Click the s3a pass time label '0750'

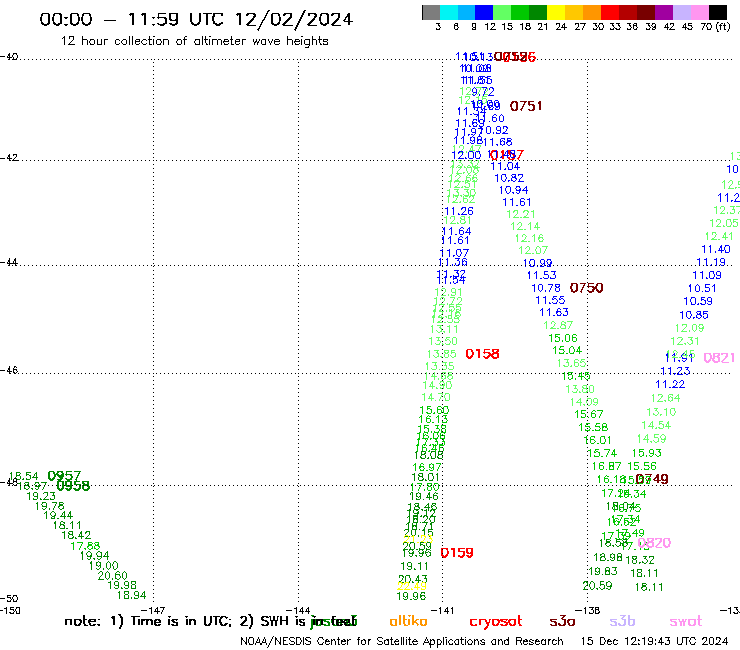pyautogui.click(x=586, y=288)
